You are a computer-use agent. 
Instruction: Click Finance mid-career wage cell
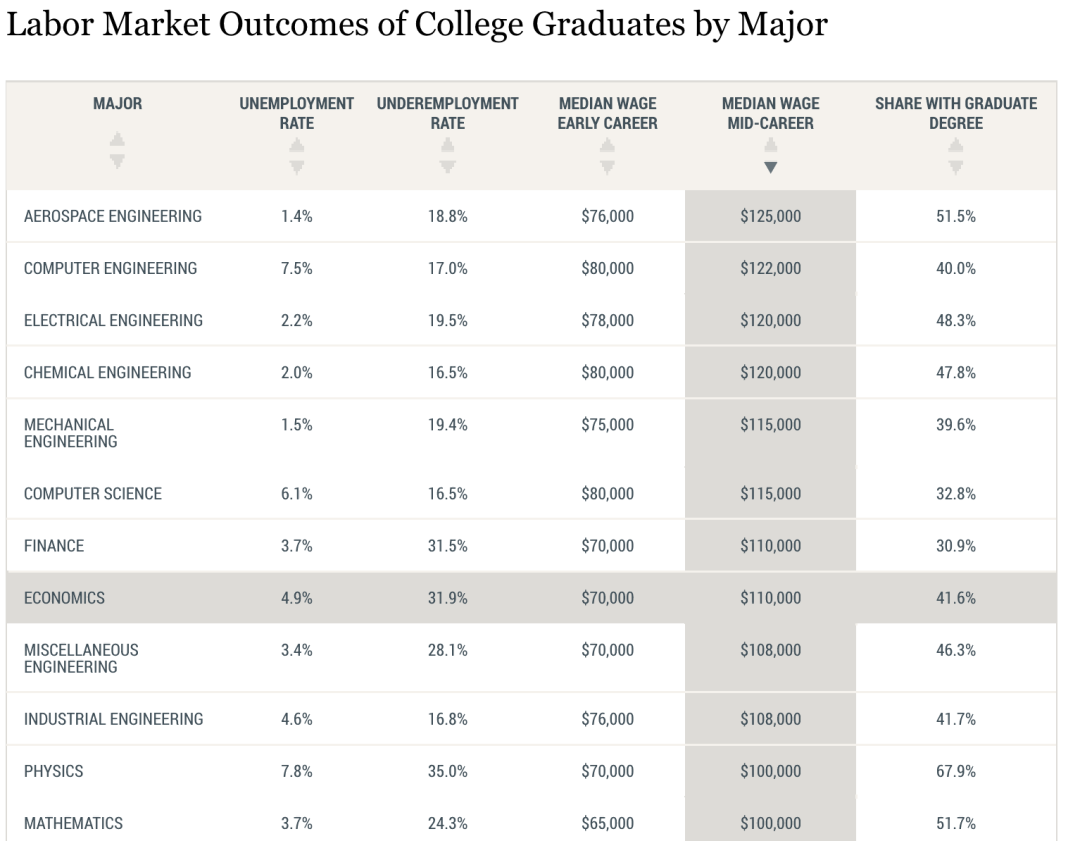tap(770, 546)
